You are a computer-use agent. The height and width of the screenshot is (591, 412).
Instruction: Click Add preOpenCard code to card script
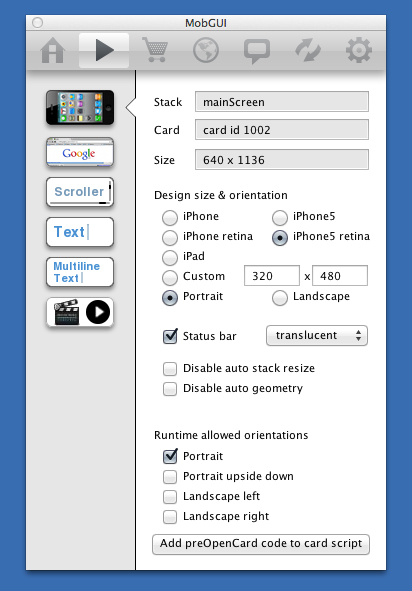(x=261, y=544)
